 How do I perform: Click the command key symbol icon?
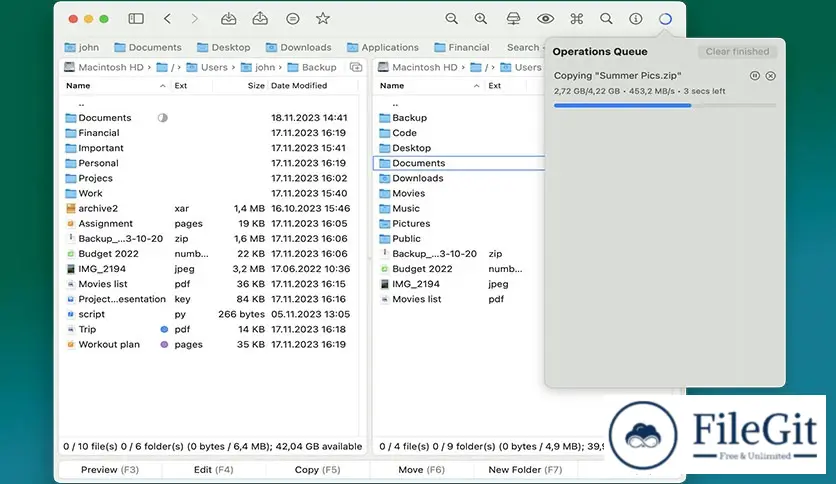pos(576,19)
